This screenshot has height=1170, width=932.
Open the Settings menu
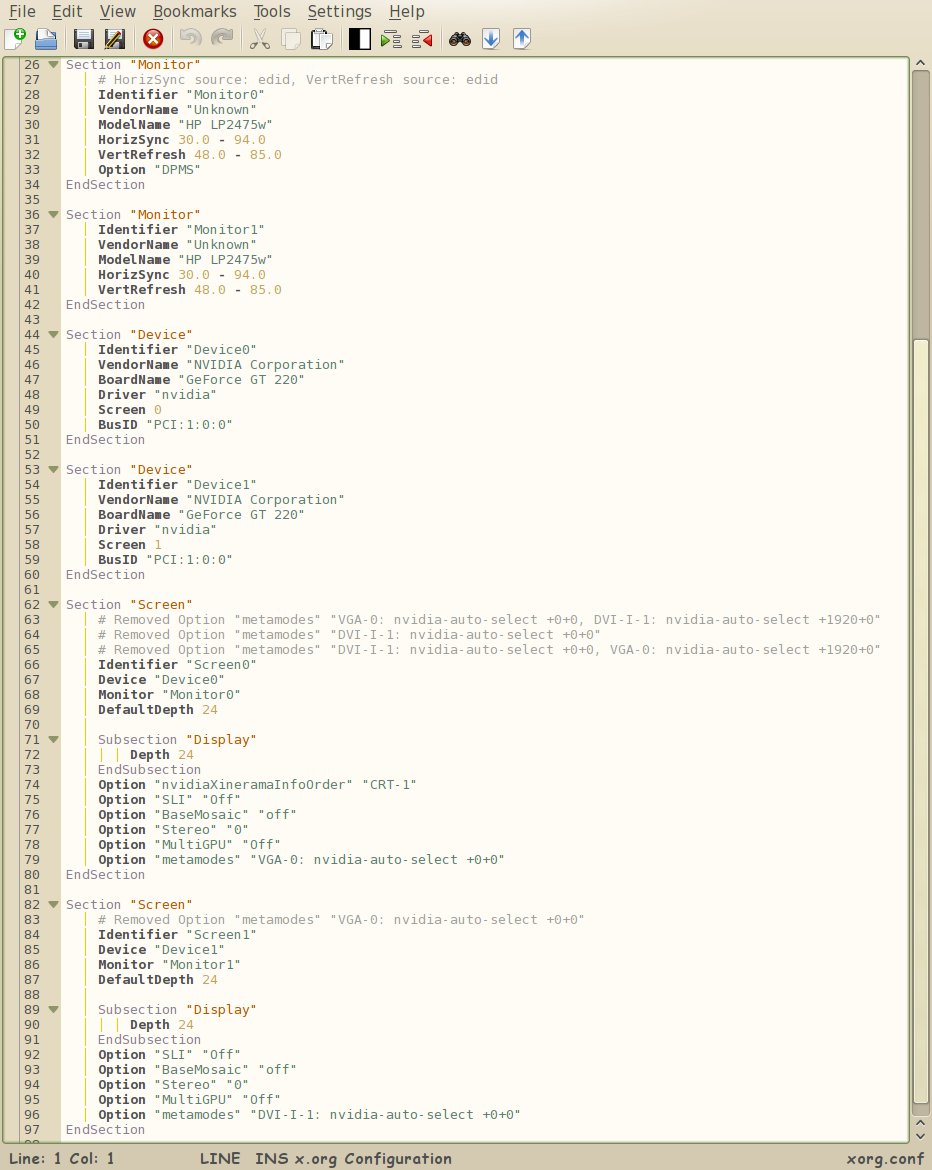340,11
